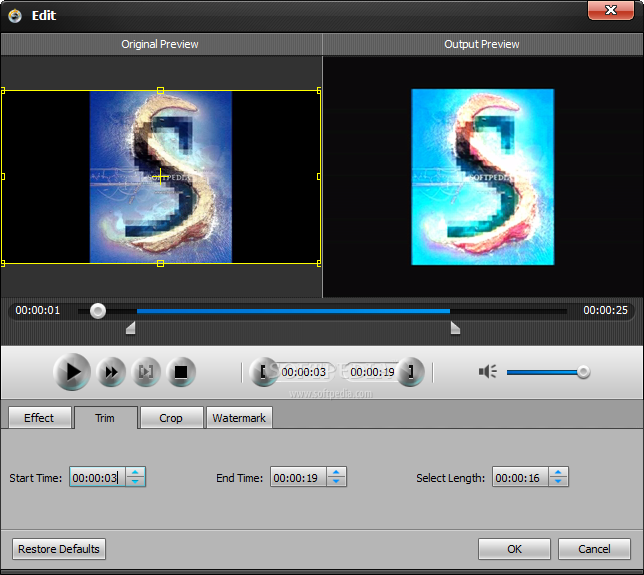The width and height of the screenshot is (644, 575).
Task: Click inside the Select Length field
Action: (520, 477)
